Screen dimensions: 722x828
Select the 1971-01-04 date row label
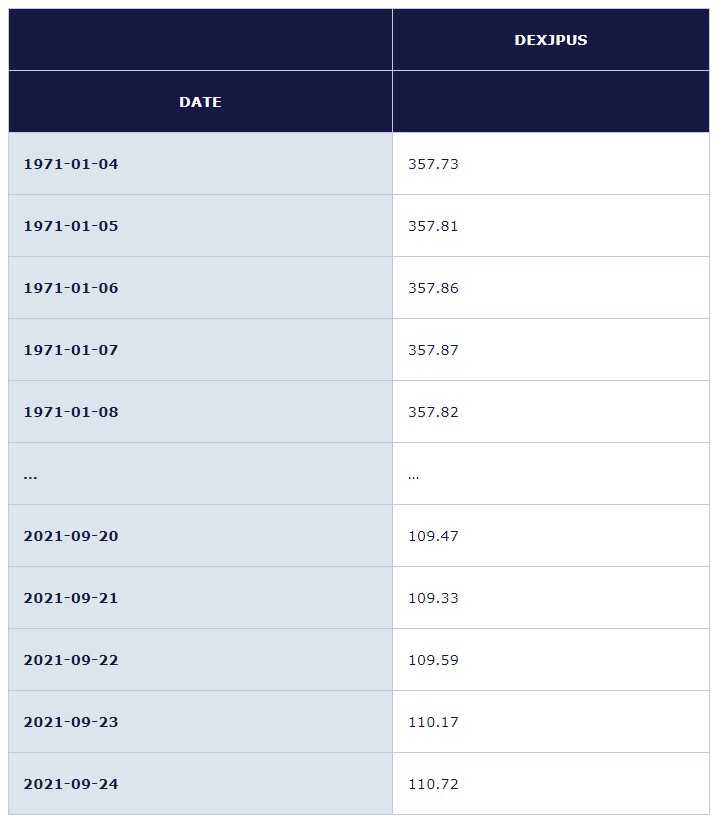point(71,164)
